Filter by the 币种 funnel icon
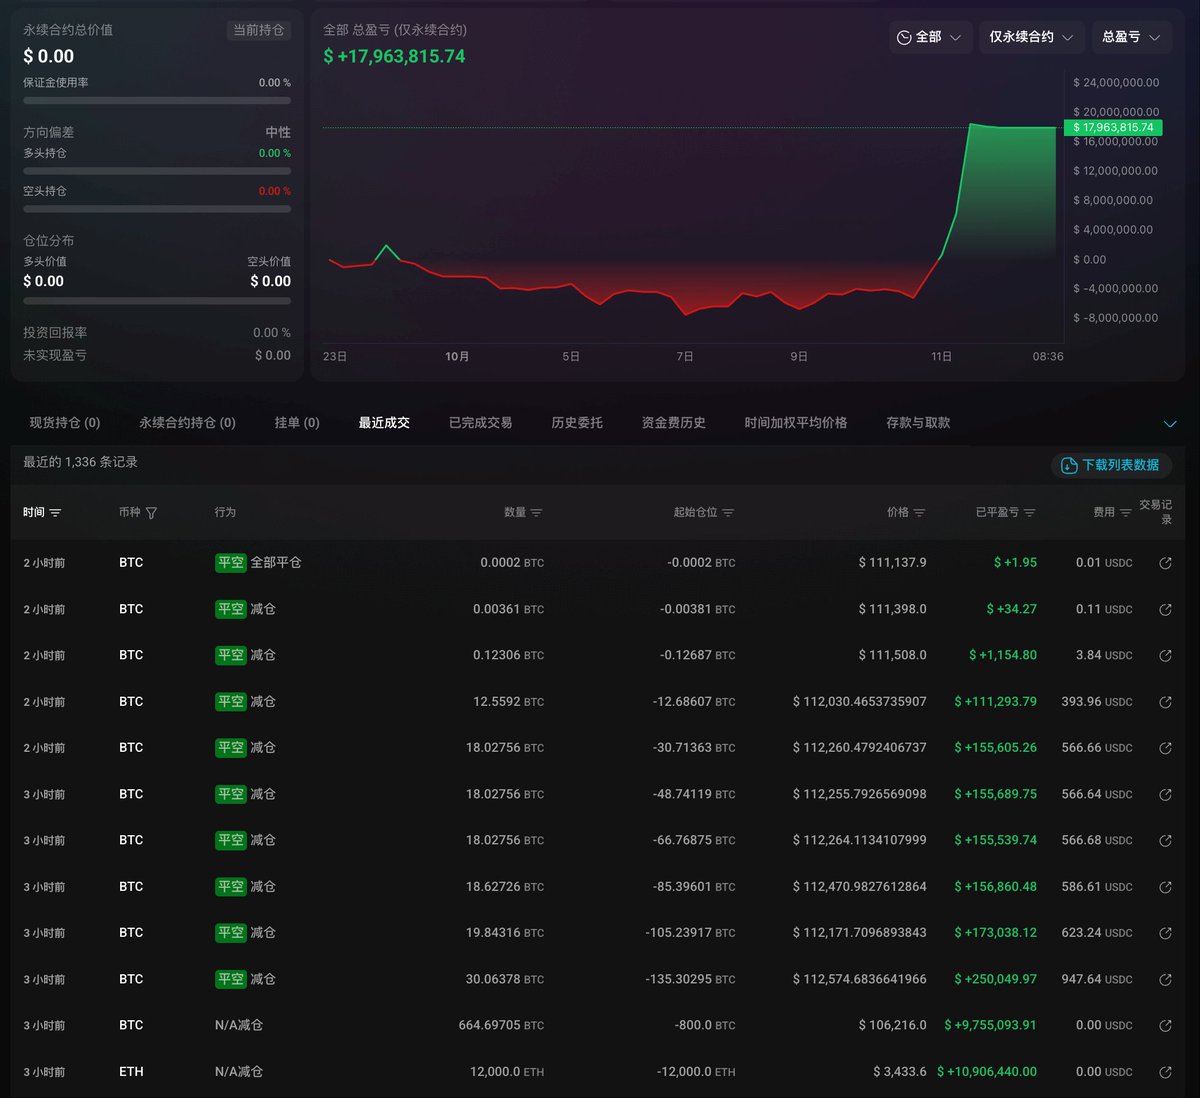The height and width of the screenshot is (1098, 1200). 151,513
